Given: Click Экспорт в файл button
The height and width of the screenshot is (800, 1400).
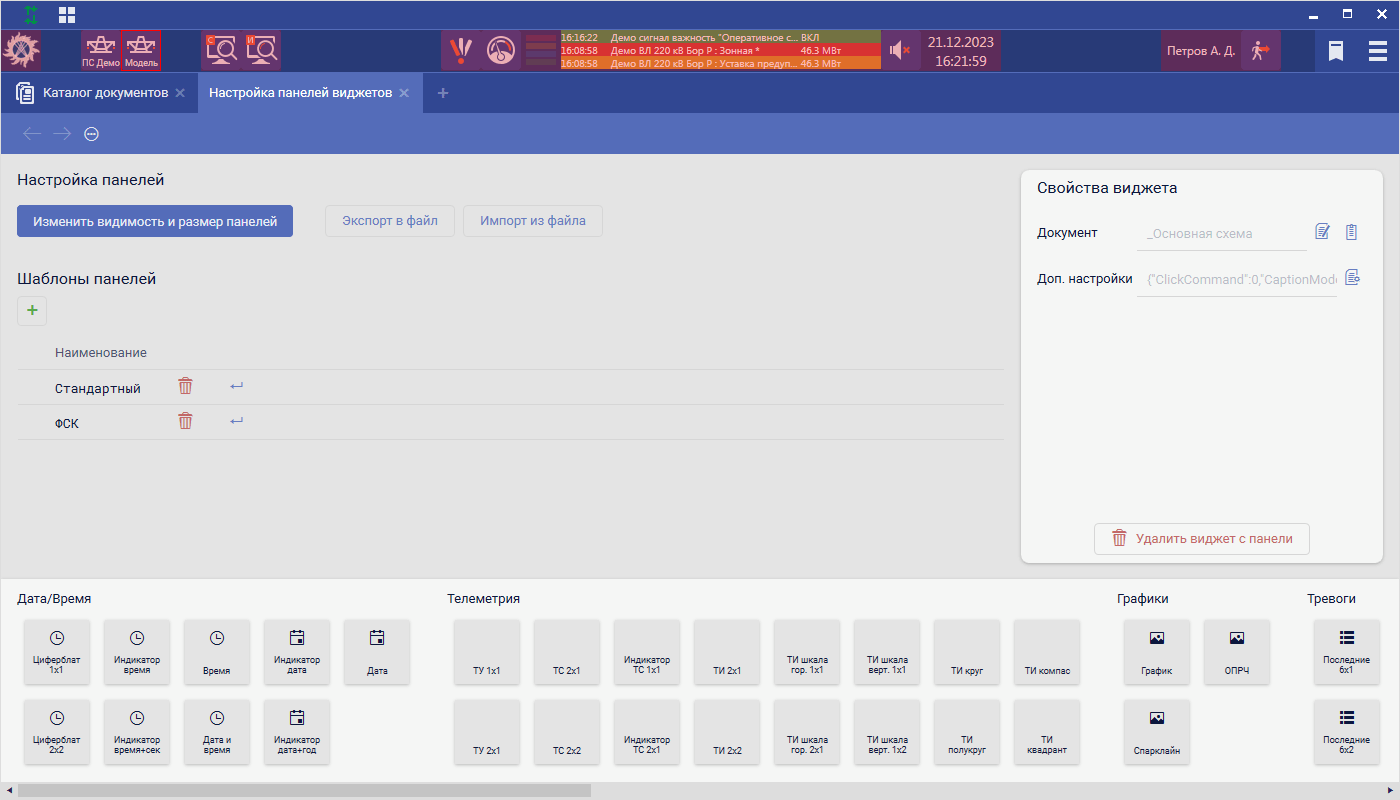Looking at the screenshot, I should coord(390,221).
